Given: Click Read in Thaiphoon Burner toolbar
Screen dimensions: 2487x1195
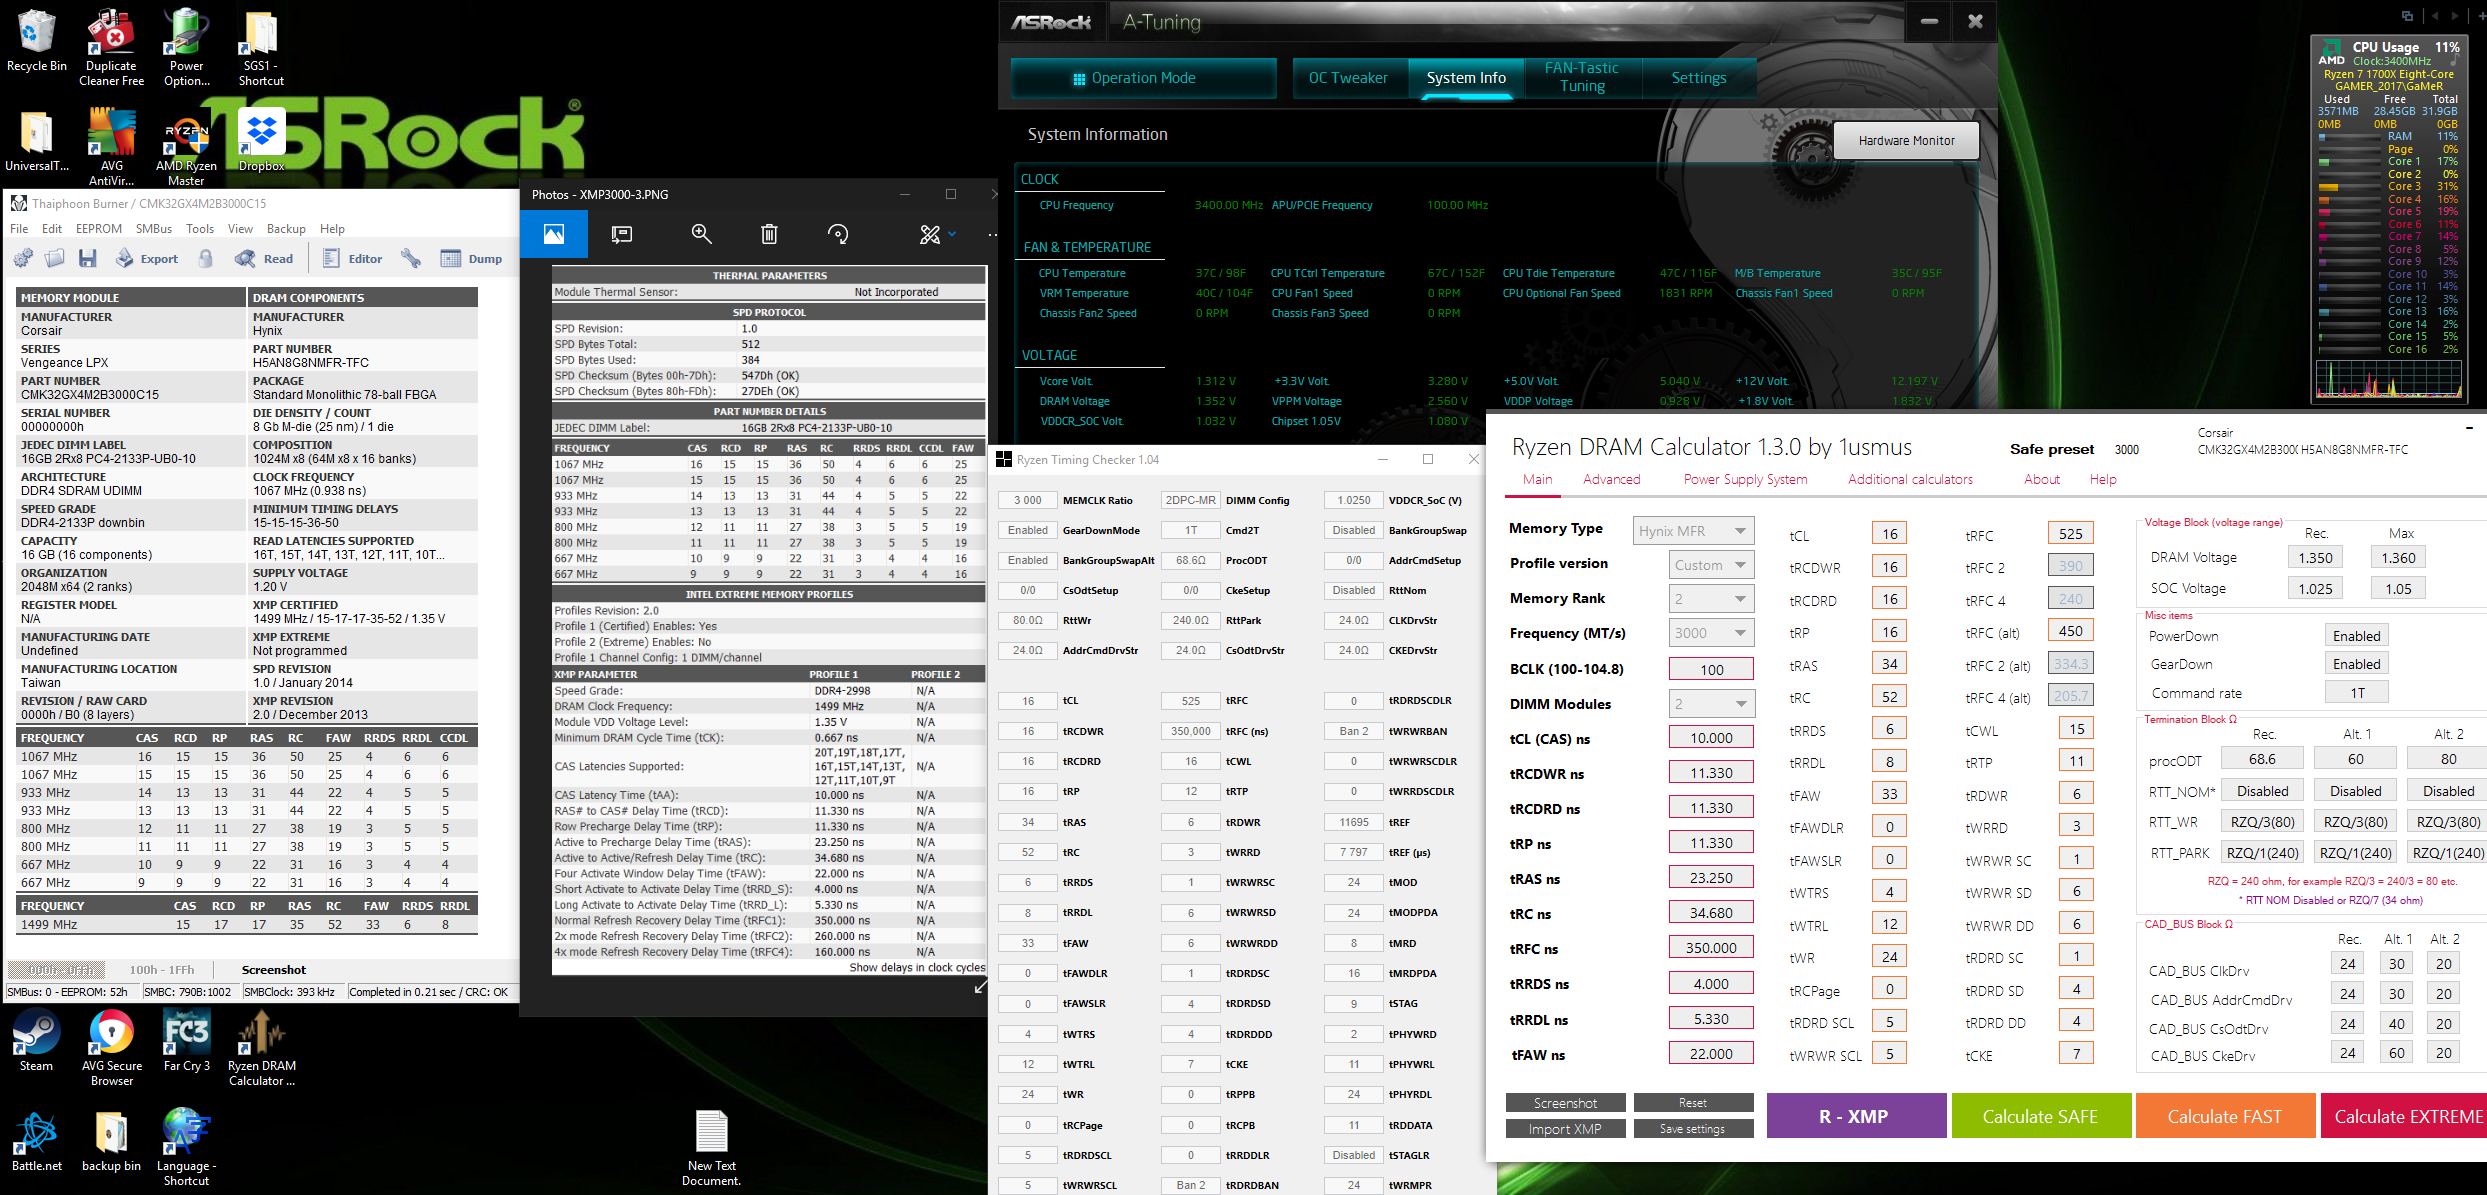Looking at the screenshot, I should 264,259.
